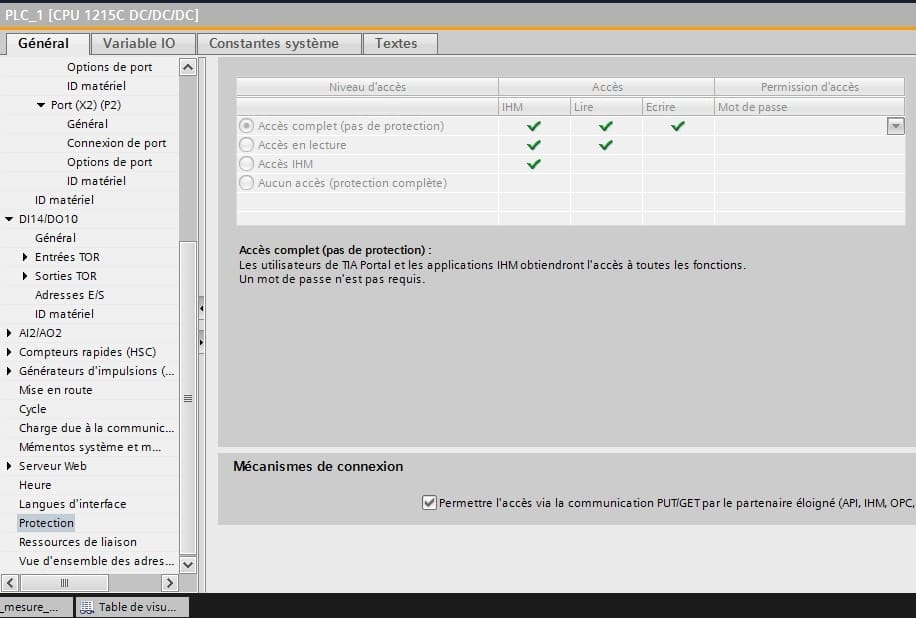916x618 pixels.
Task: Switch to the 'Table de visu' editor
Action: tap(131, 606)
